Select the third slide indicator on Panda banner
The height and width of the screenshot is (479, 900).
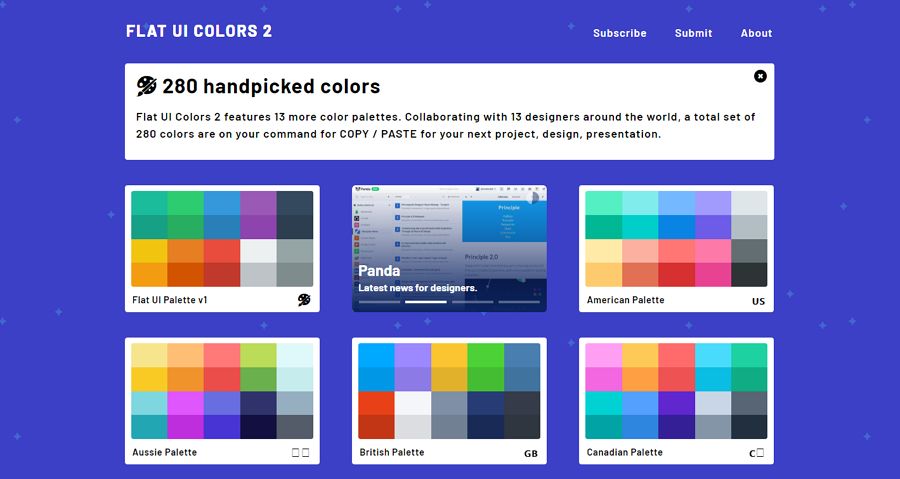[x=472, y=302]
